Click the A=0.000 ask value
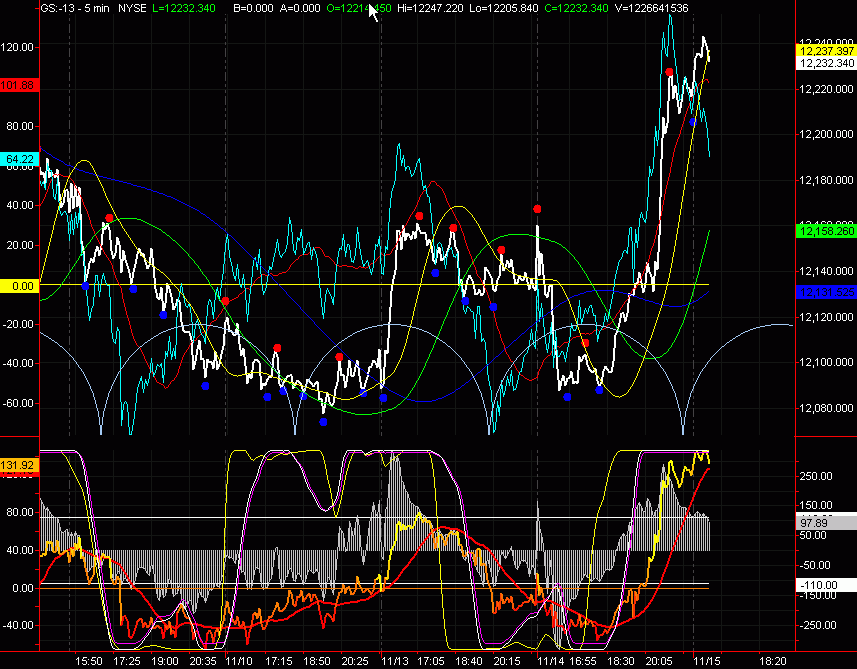 pyautogui.click(x=301, y=8)
